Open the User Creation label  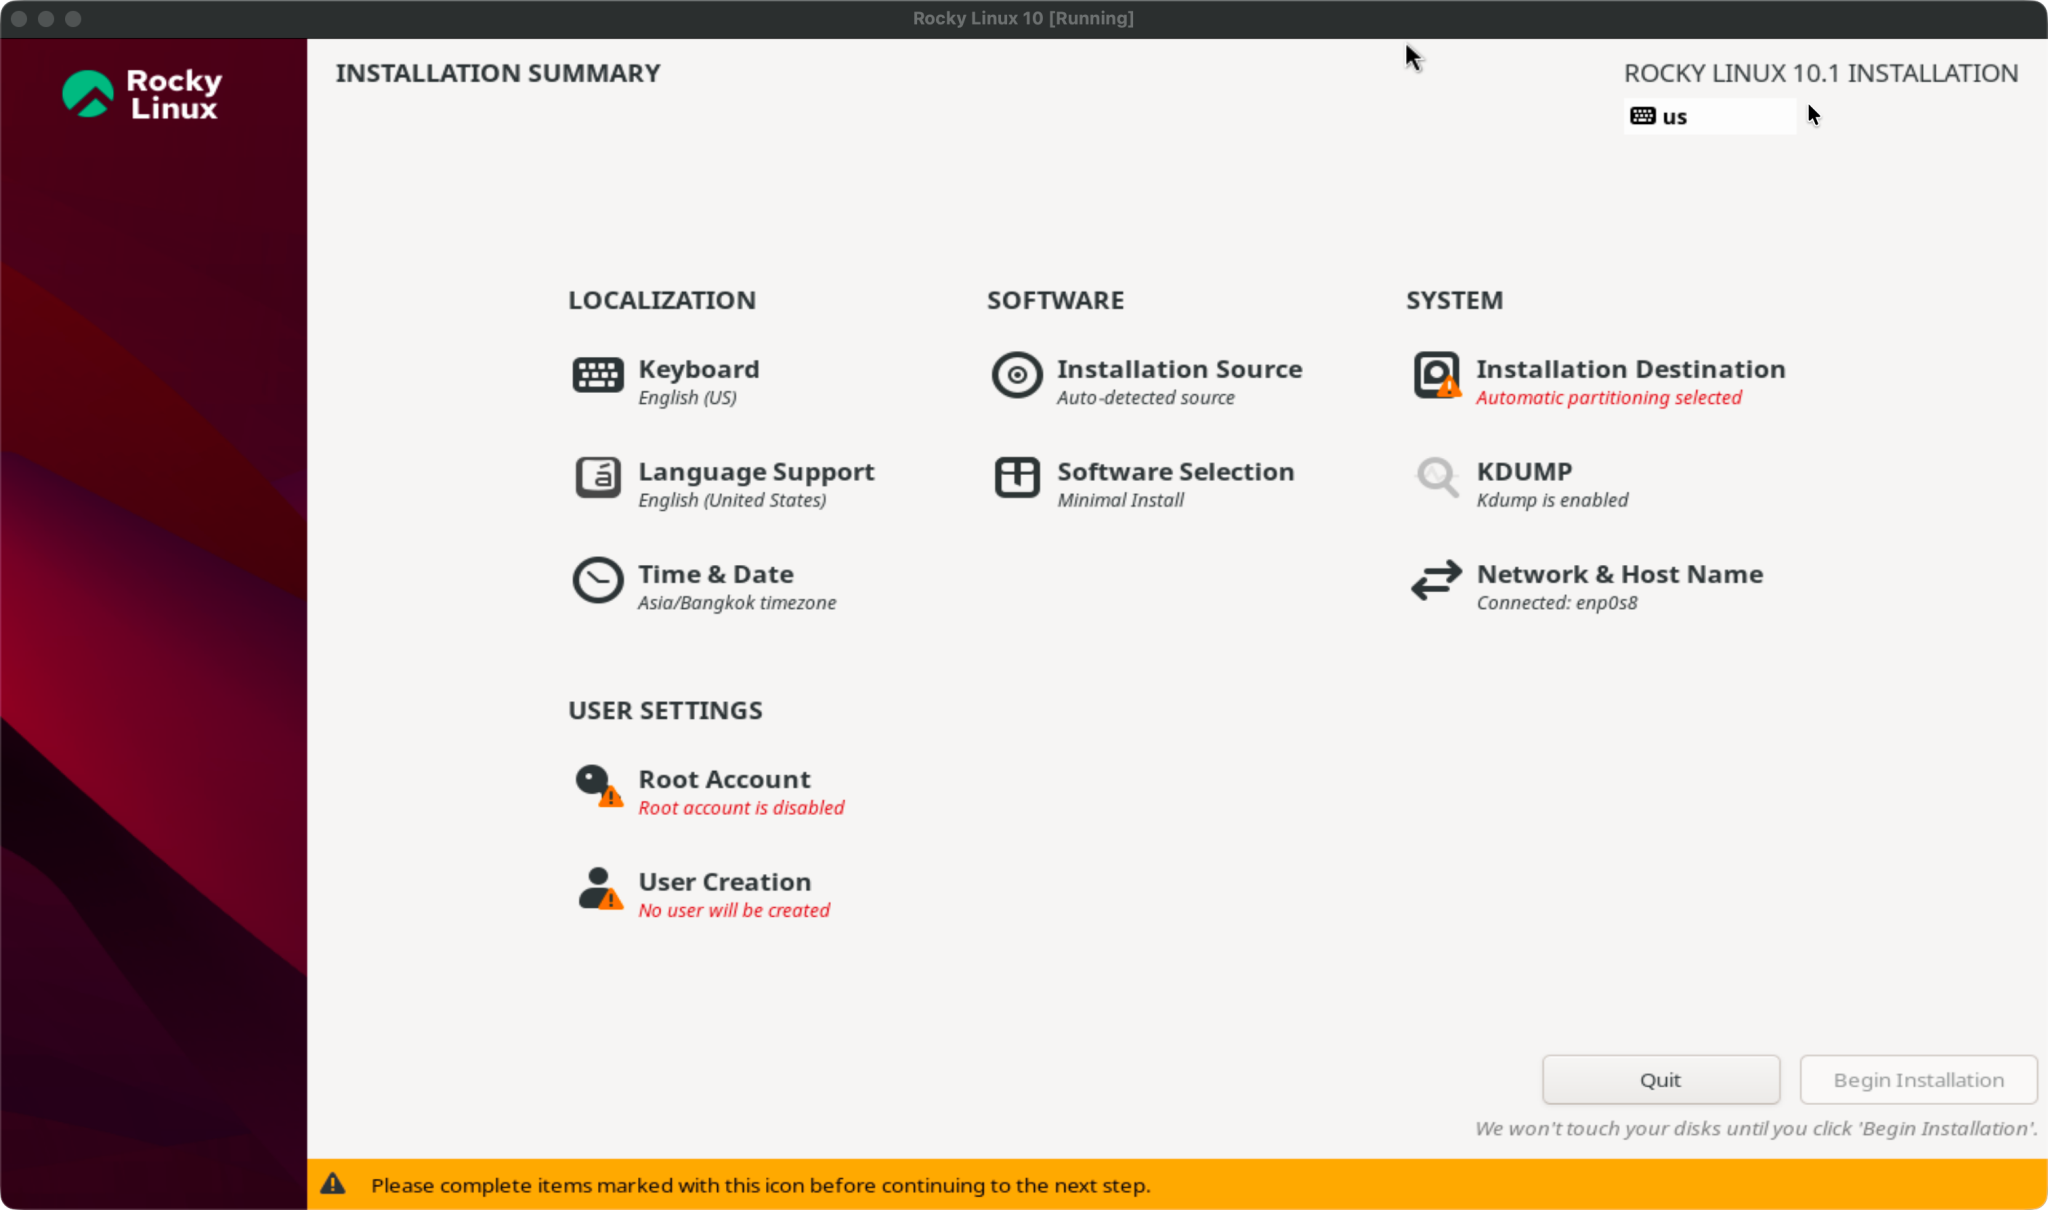[x=725, y=882]
